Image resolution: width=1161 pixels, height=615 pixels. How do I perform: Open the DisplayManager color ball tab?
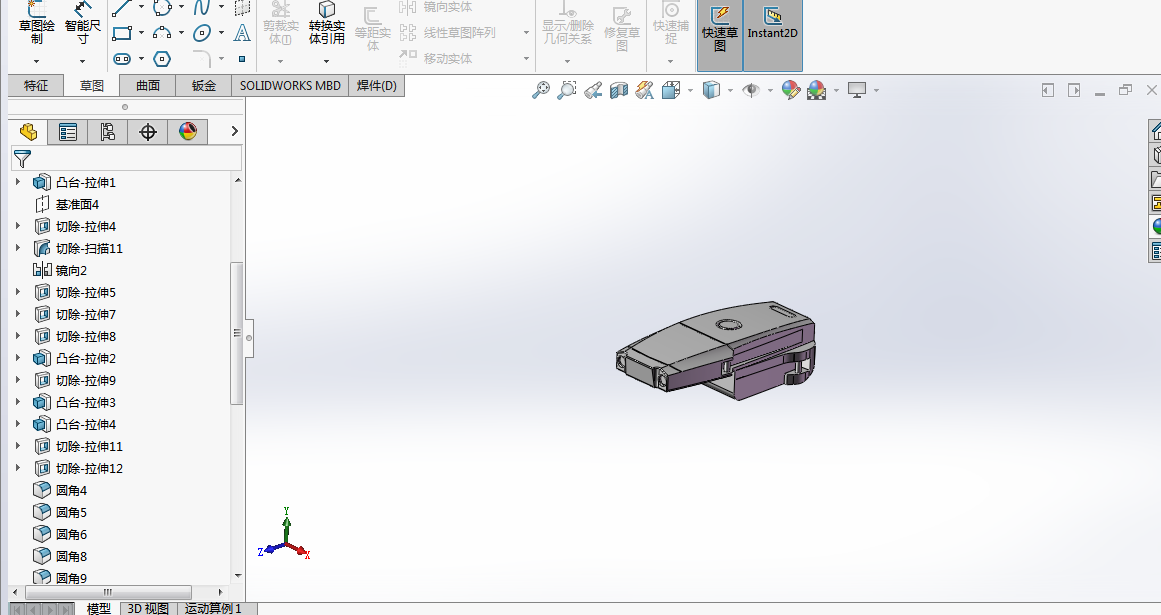188,132
